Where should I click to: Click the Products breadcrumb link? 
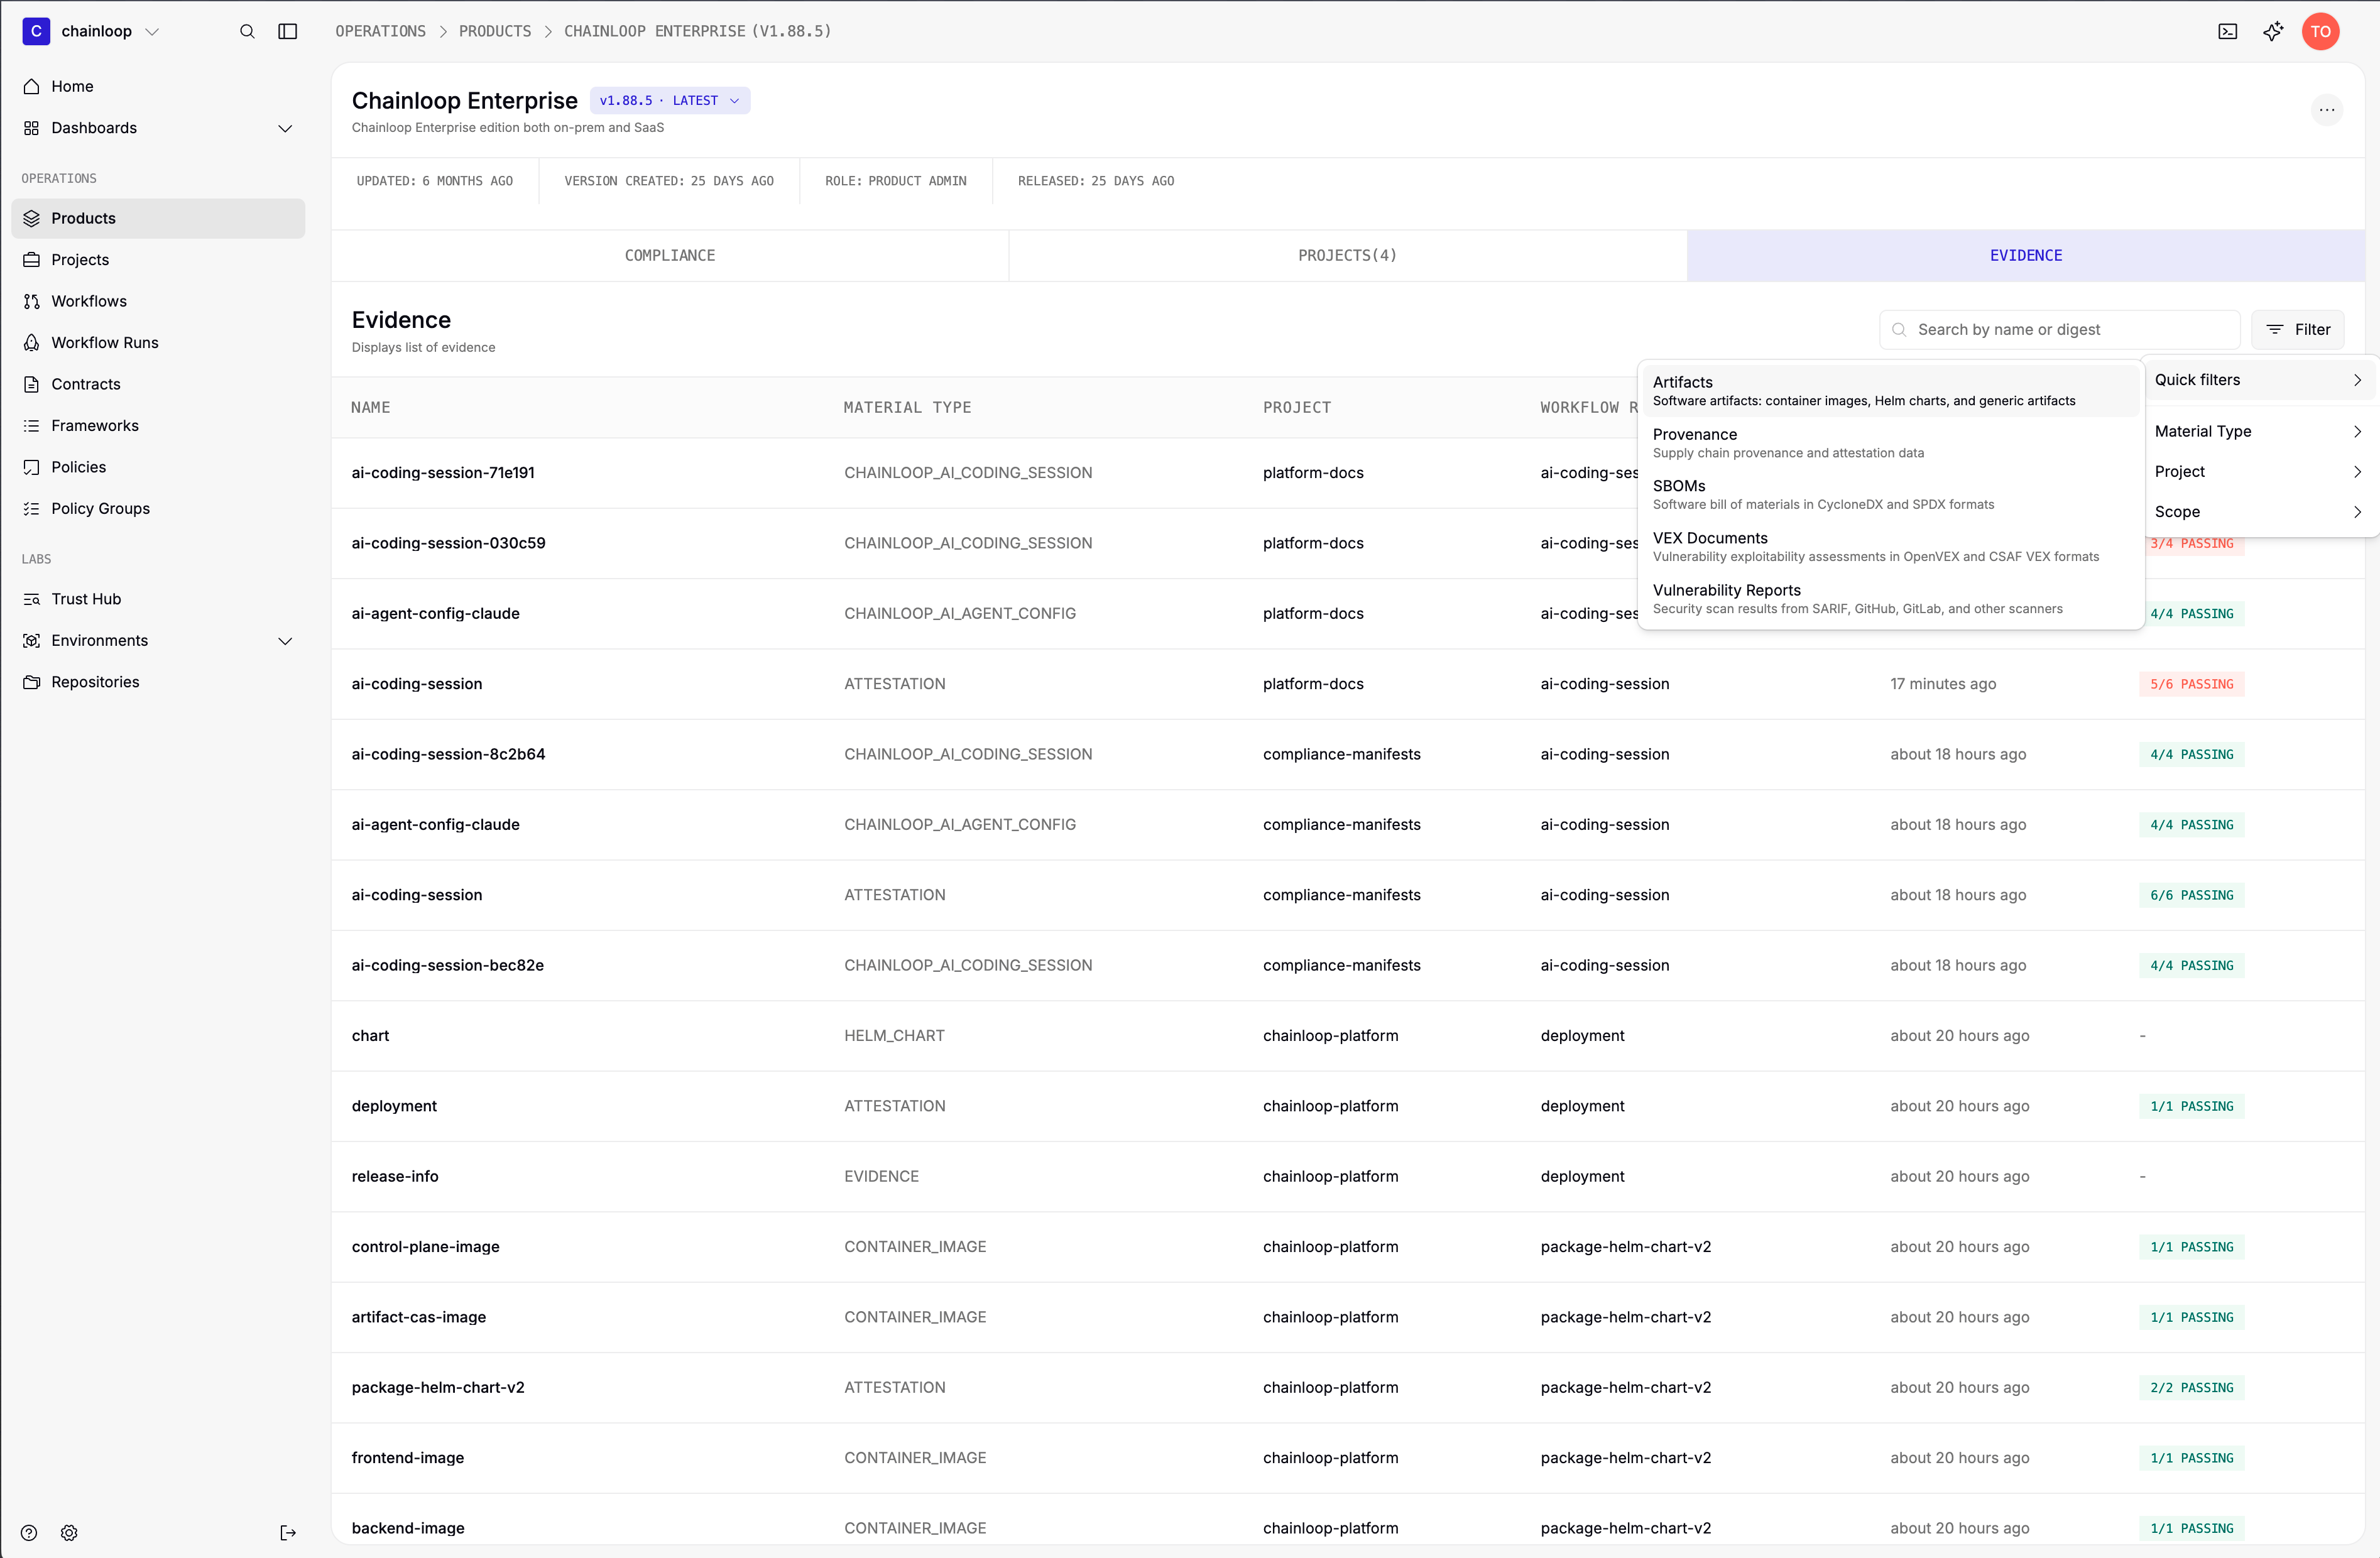pyautogui.click(x=495, y=31)
